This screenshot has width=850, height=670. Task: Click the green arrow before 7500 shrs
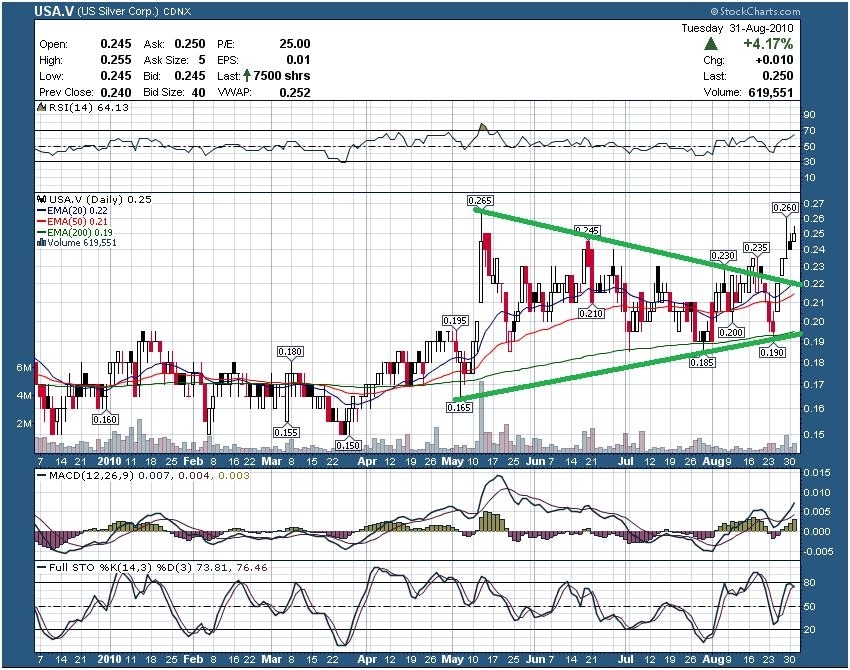(x=247, y=75)
